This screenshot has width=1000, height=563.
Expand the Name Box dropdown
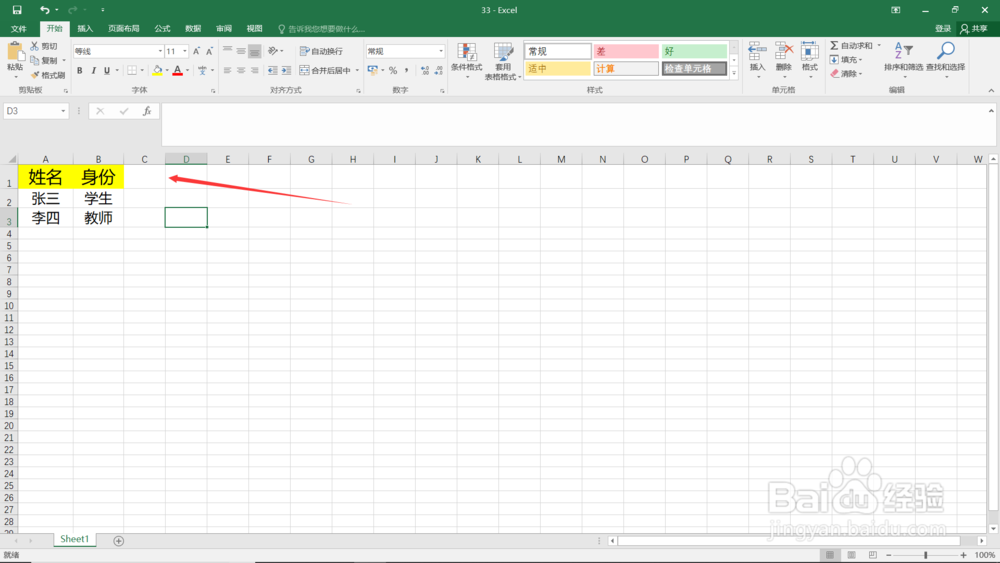coord(63,111)
